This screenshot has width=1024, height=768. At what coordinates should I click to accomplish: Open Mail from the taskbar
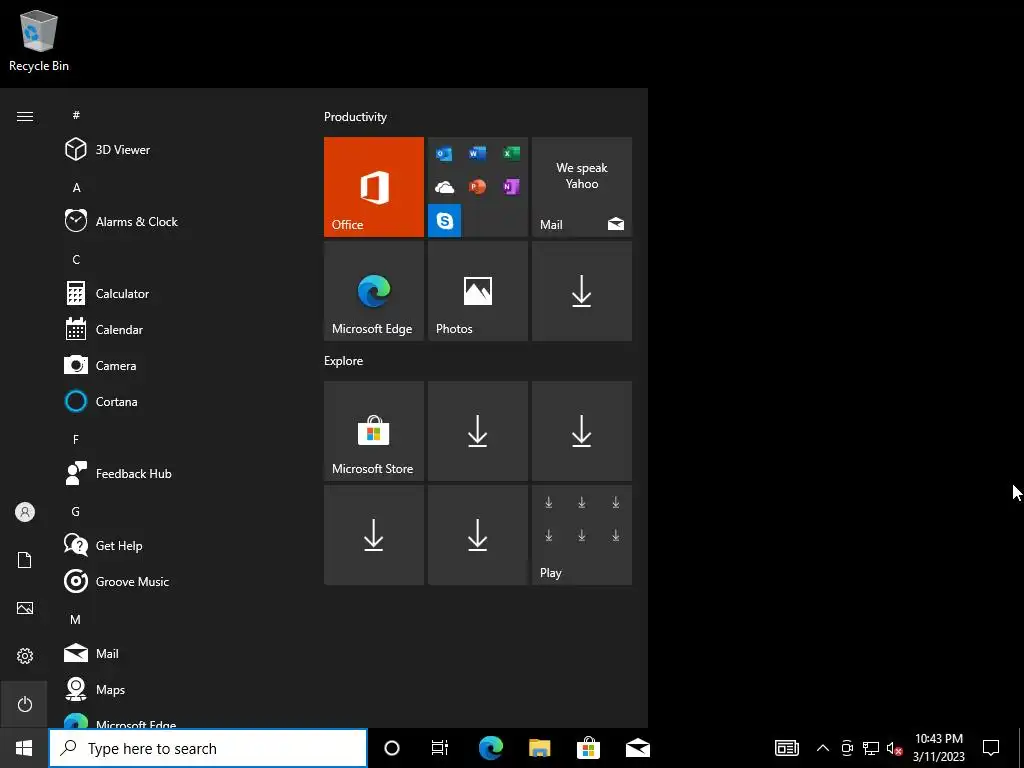point(637,748)
